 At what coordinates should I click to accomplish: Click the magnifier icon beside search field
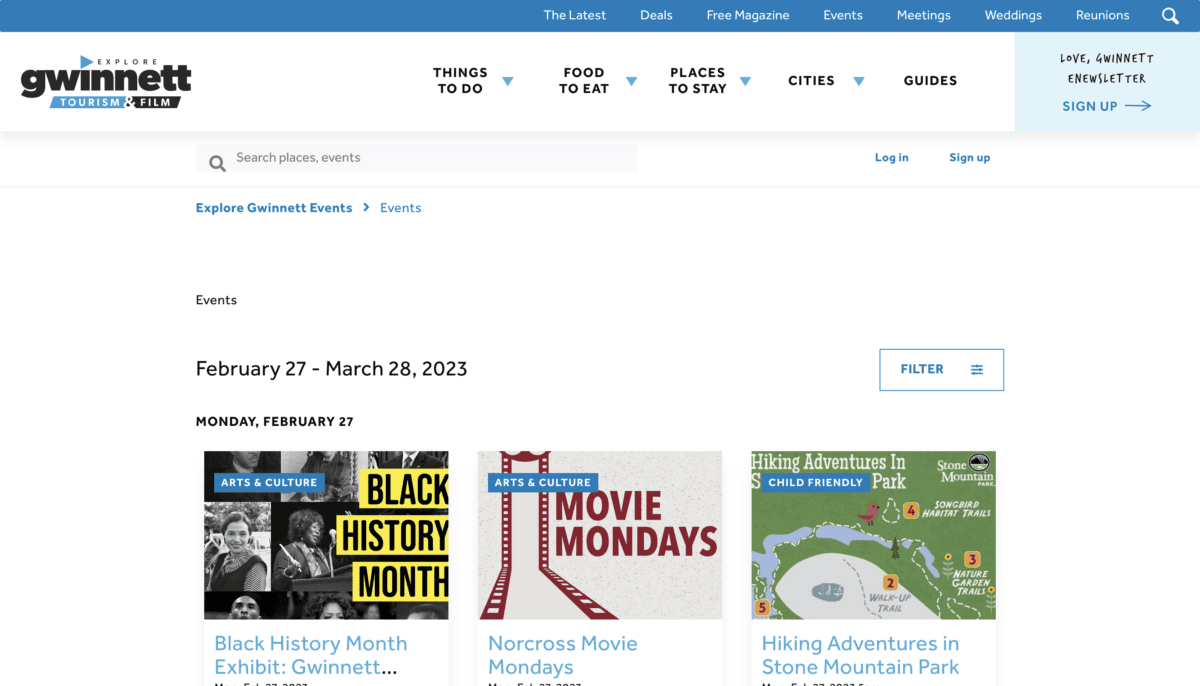[217, 163]
